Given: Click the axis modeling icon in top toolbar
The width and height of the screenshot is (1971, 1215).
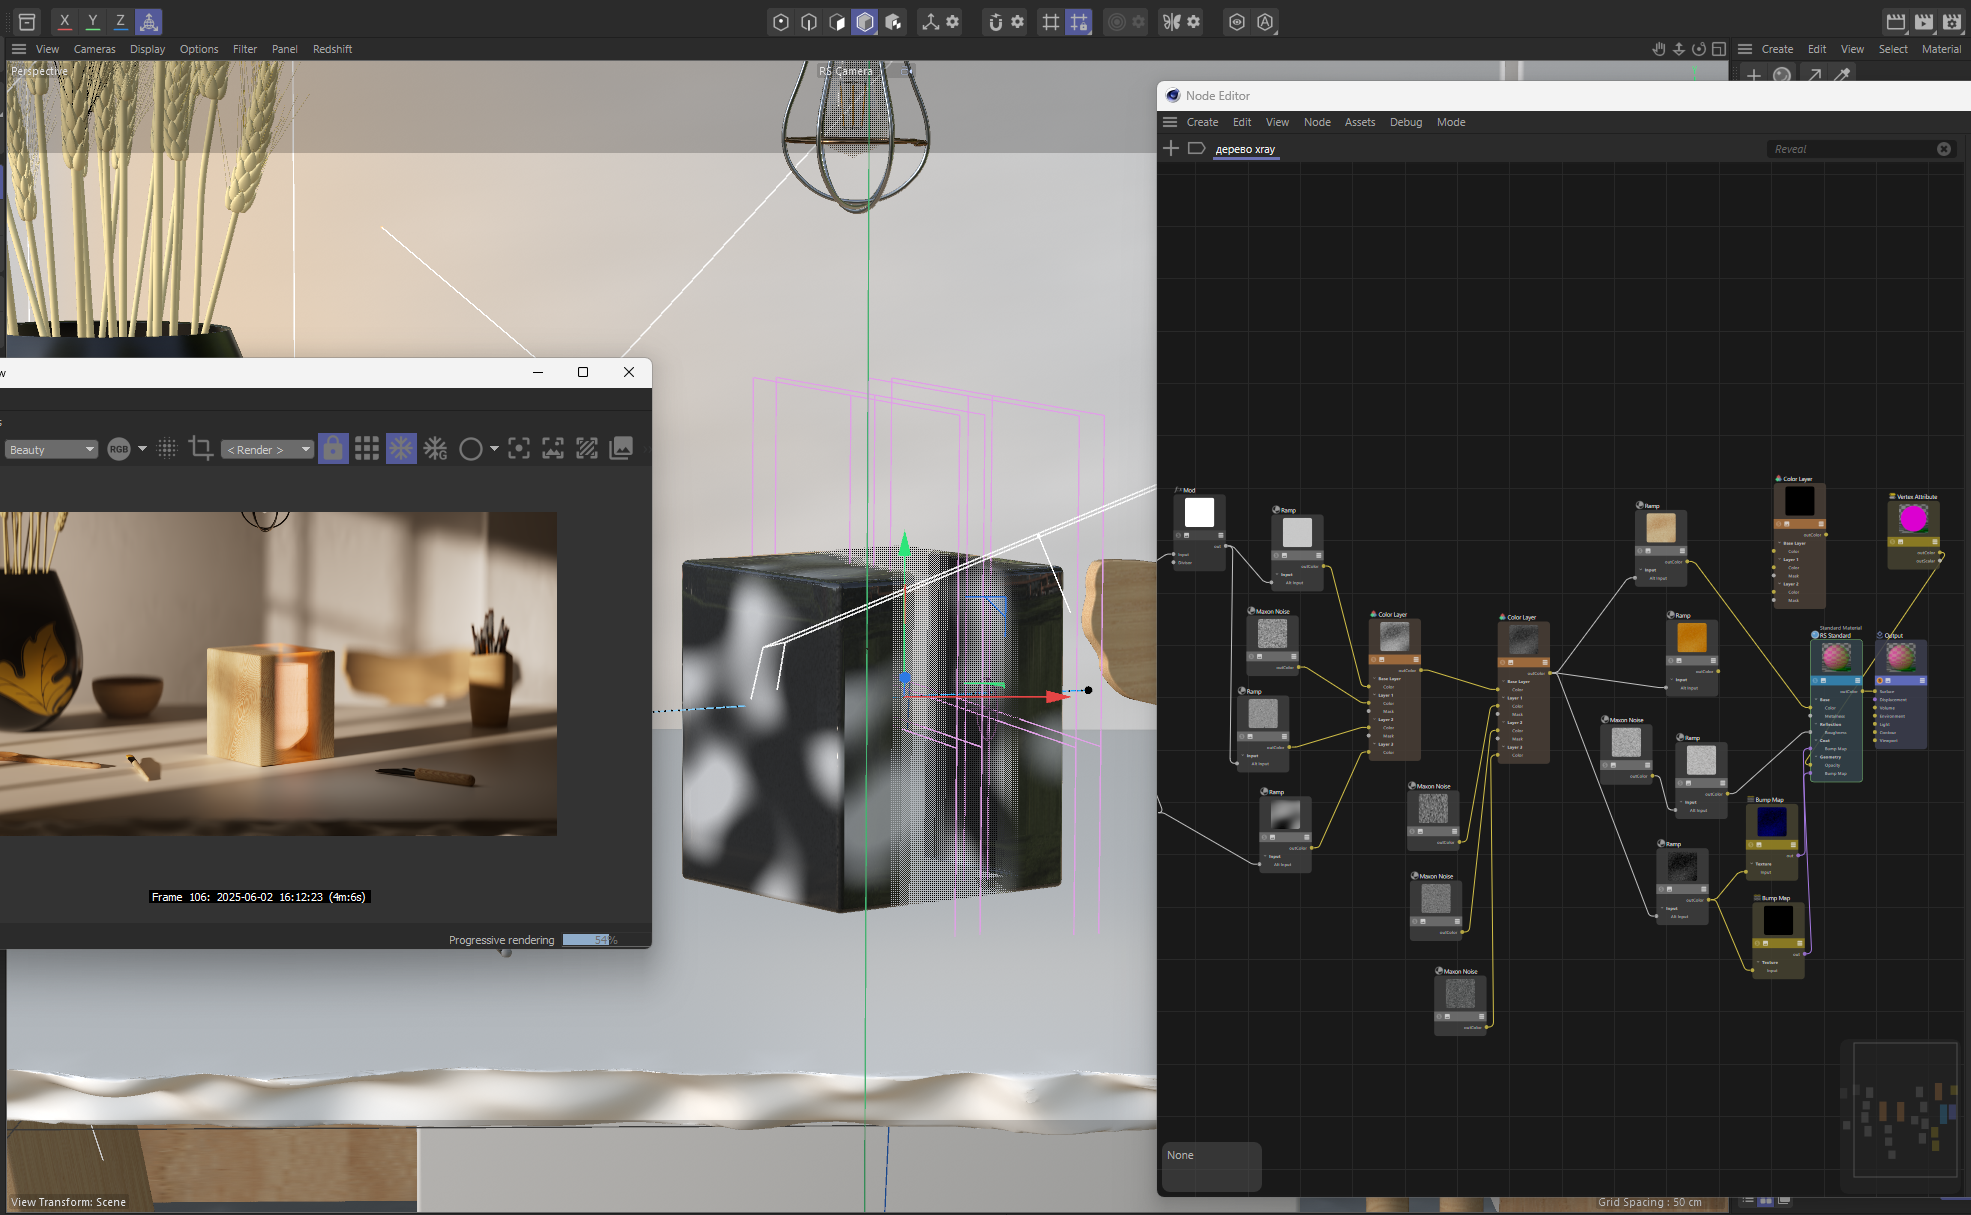Looking at the screenshot, I should [930, 22].
